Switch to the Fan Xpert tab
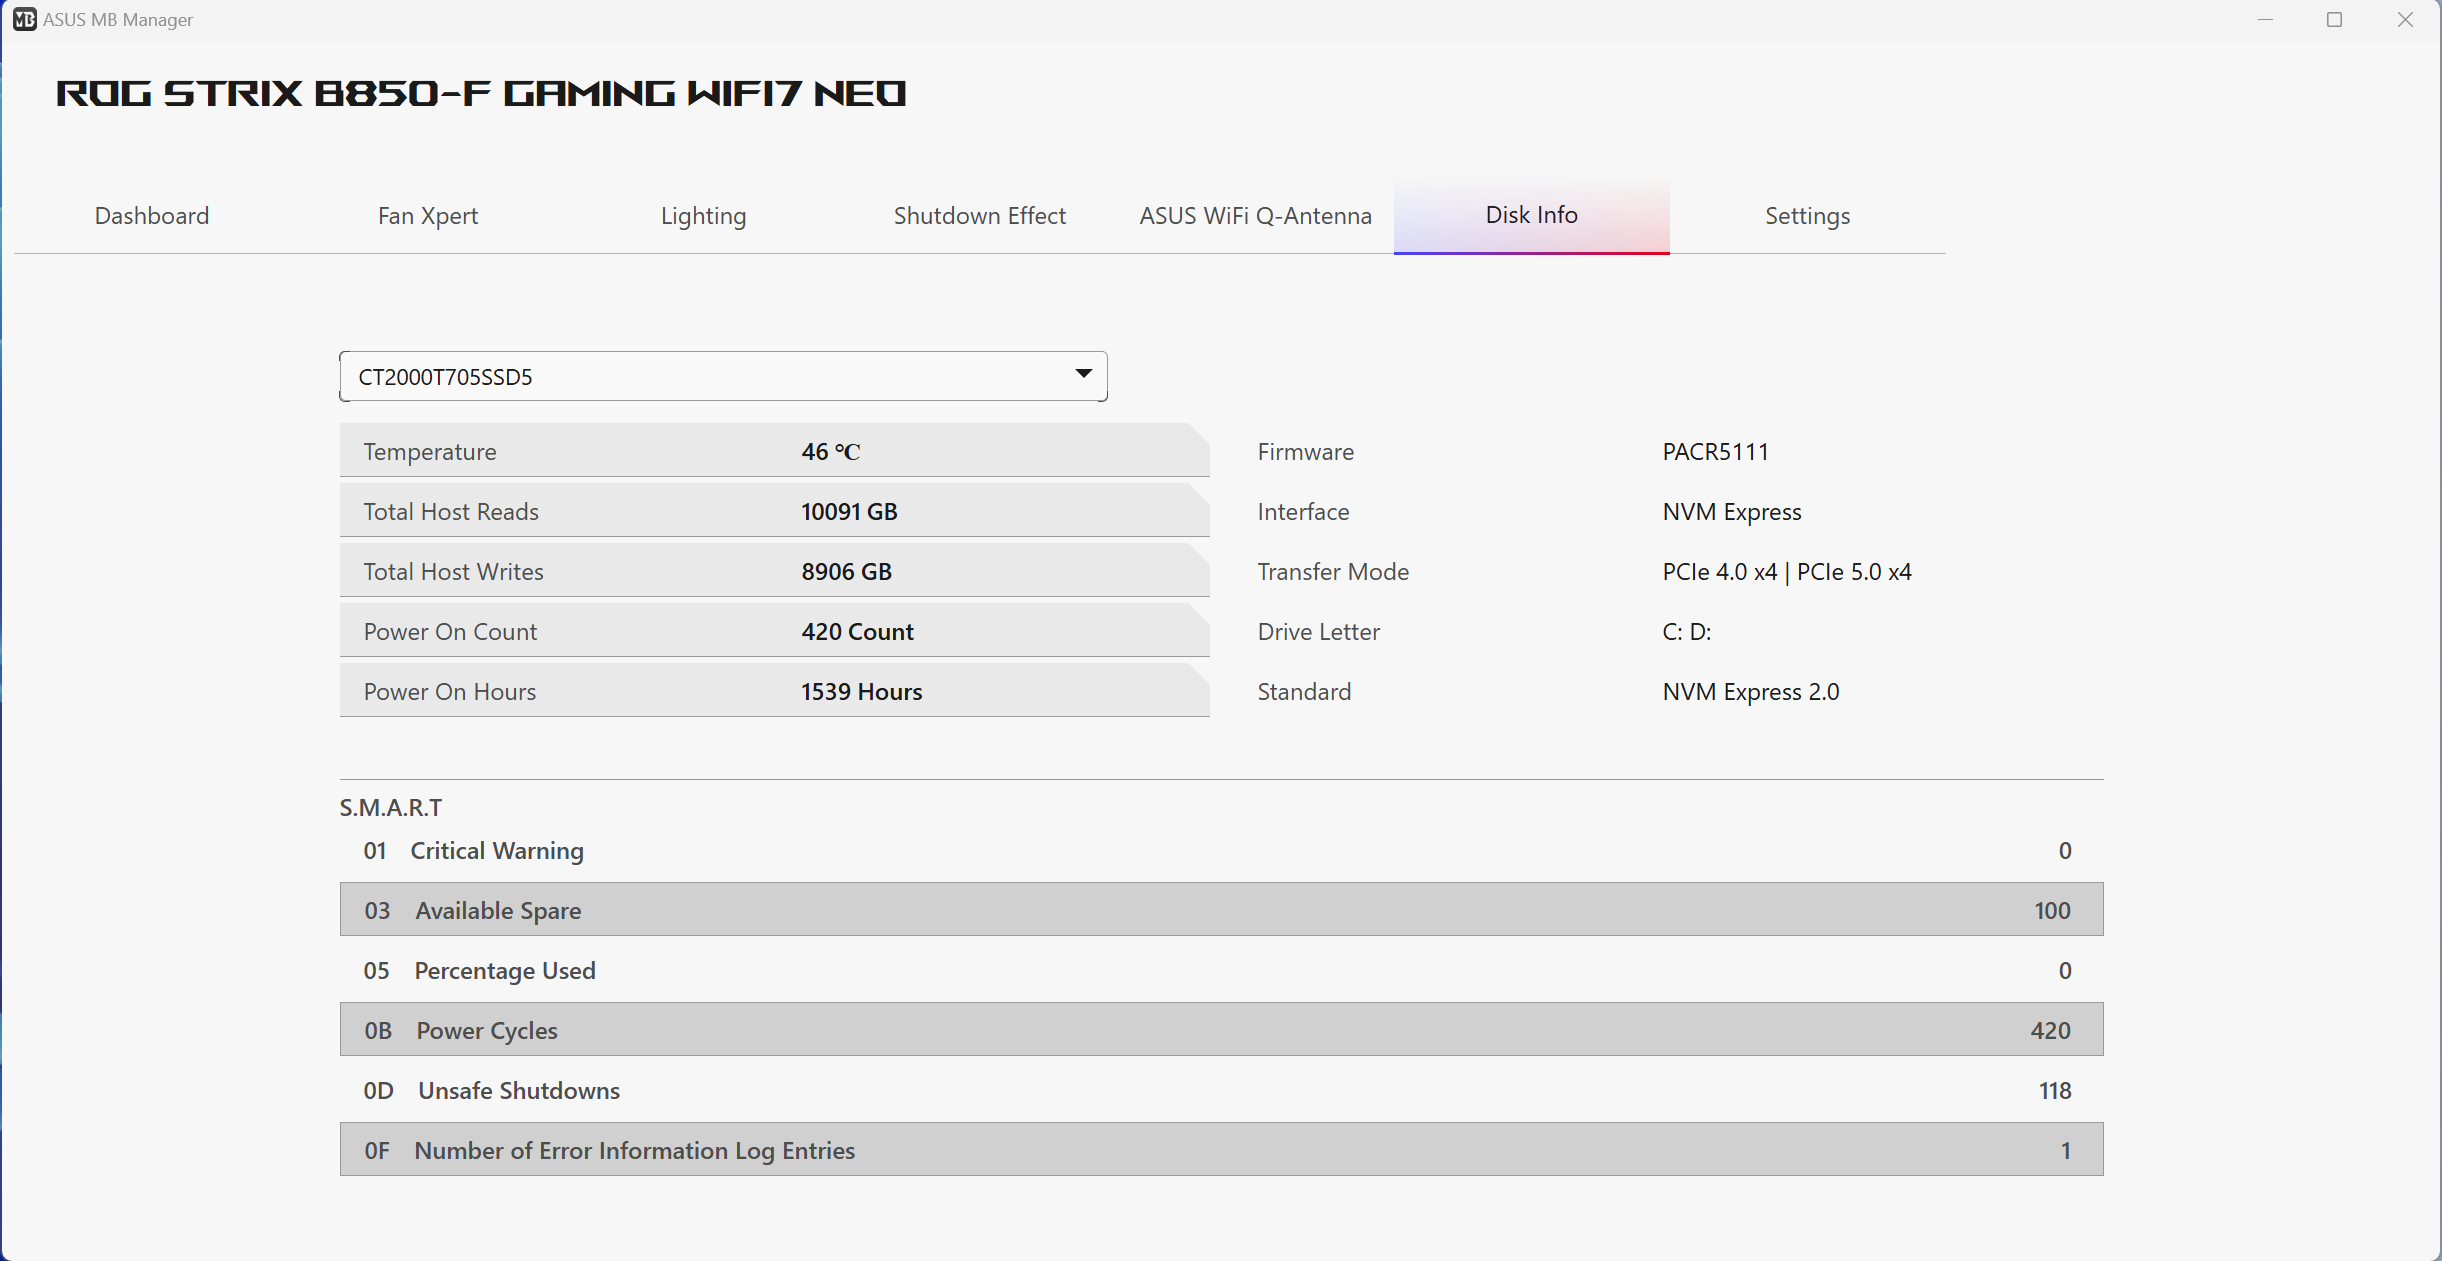This screenshot has width=2442, height=1261. click(x=428, y=216)
